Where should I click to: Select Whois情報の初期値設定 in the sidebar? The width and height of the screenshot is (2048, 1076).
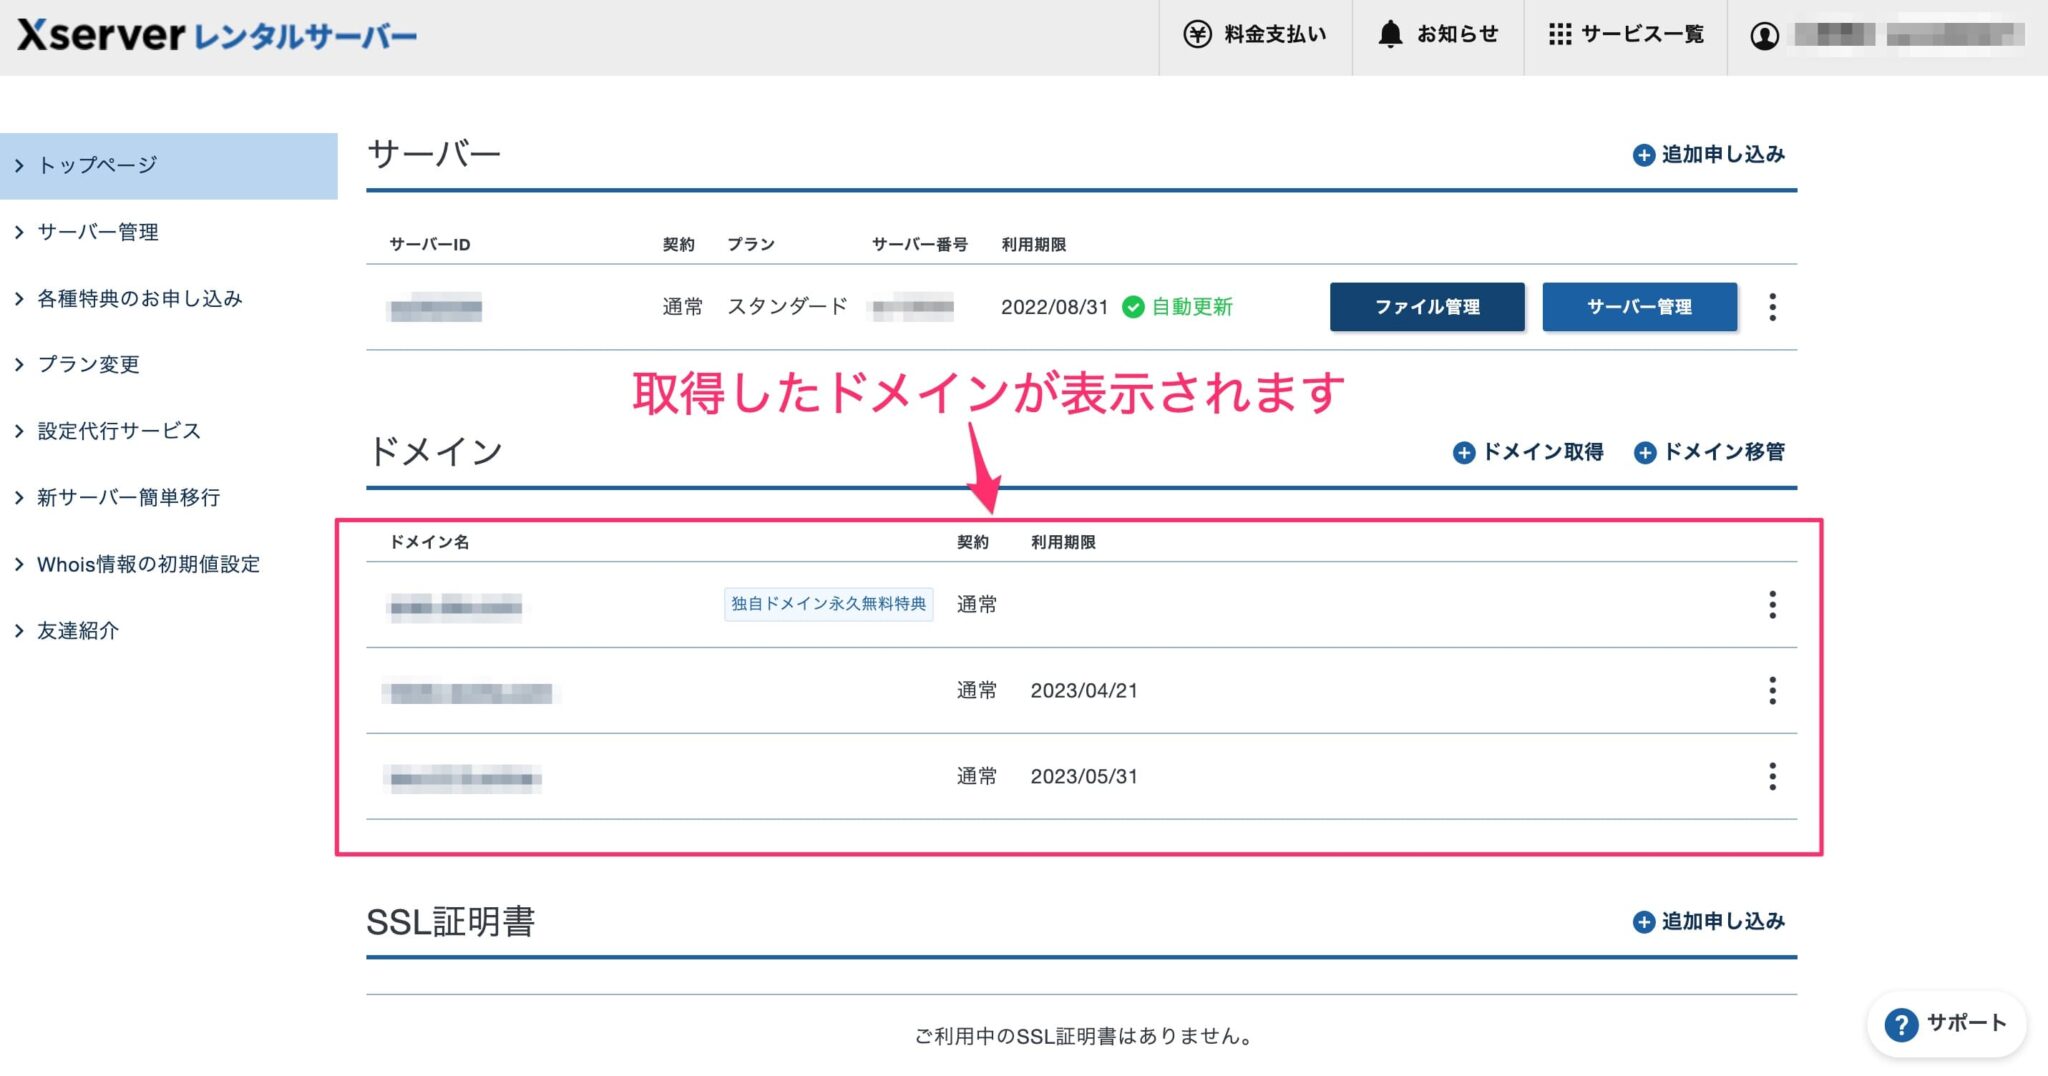pyautogui.click(x=147, y=563)
